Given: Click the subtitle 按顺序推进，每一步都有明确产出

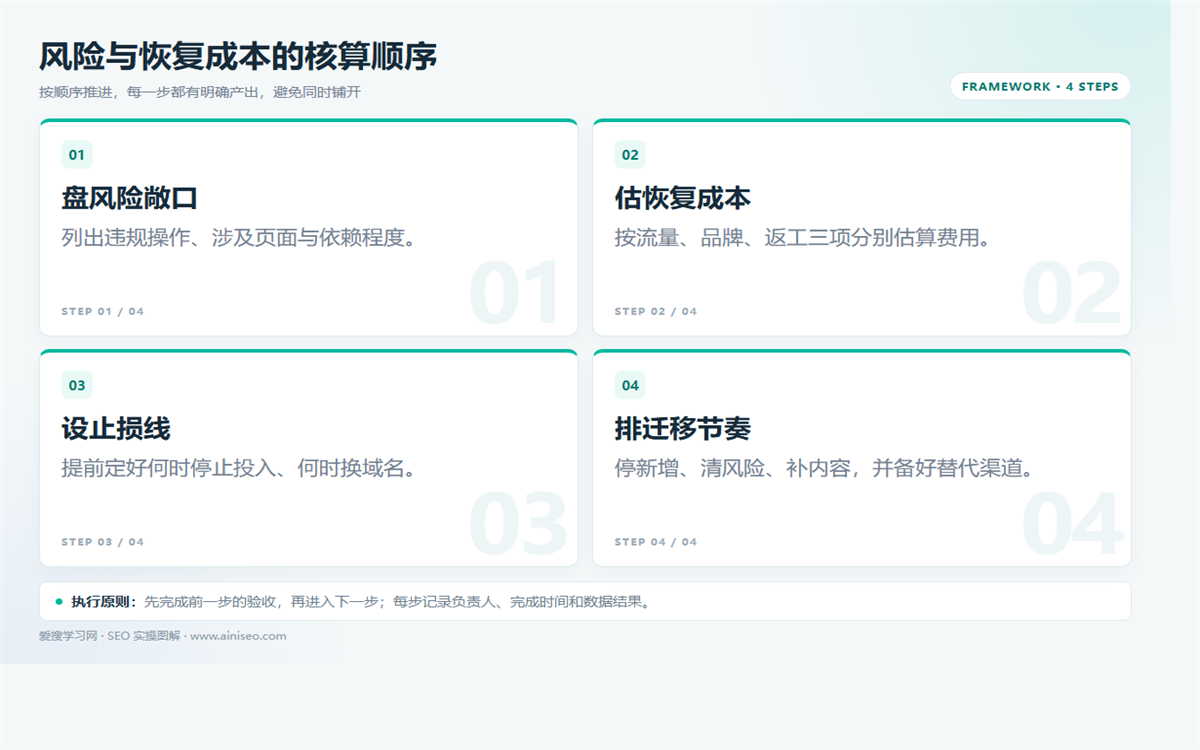Looking at the screenshot, I should click(200, 92).
